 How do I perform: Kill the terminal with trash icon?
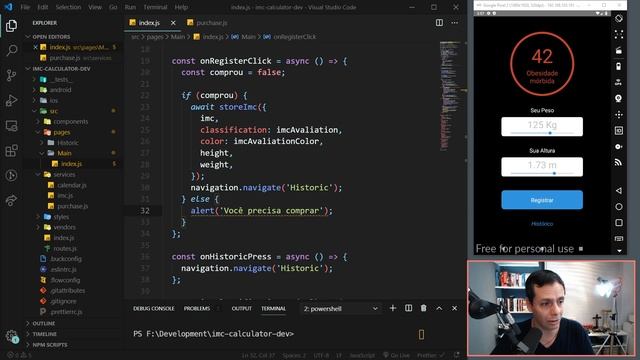[424, 308]
